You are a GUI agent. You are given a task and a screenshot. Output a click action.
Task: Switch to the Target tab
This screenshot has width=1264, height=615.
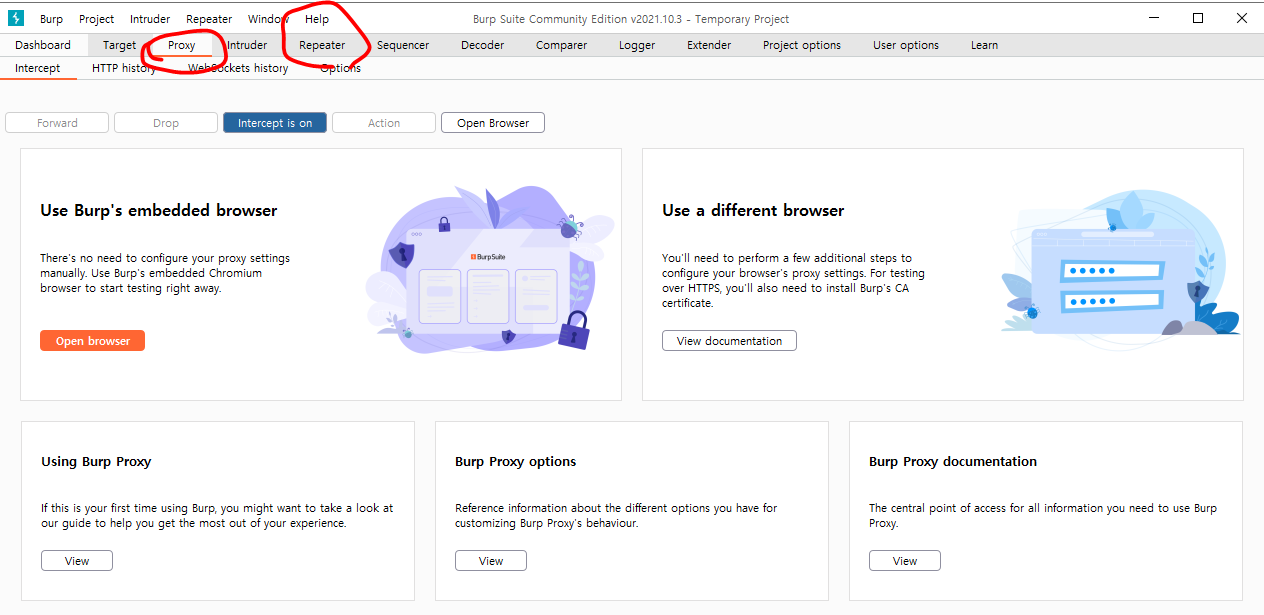[x=119, y=45]
